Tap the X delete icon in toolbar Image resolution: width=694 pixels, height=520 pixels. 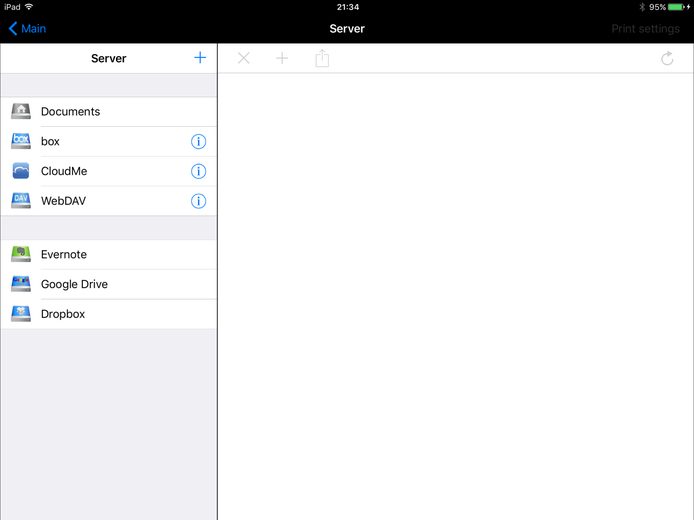pos(244,58)
